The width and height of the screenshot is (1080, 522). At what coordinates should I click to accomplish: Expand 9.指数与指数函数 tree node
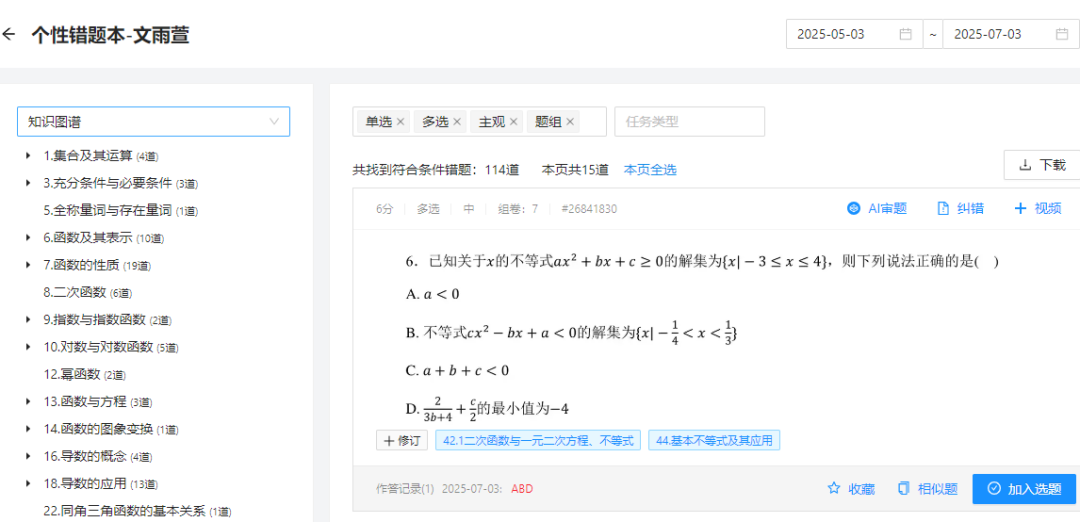click(x=28, y=320)
